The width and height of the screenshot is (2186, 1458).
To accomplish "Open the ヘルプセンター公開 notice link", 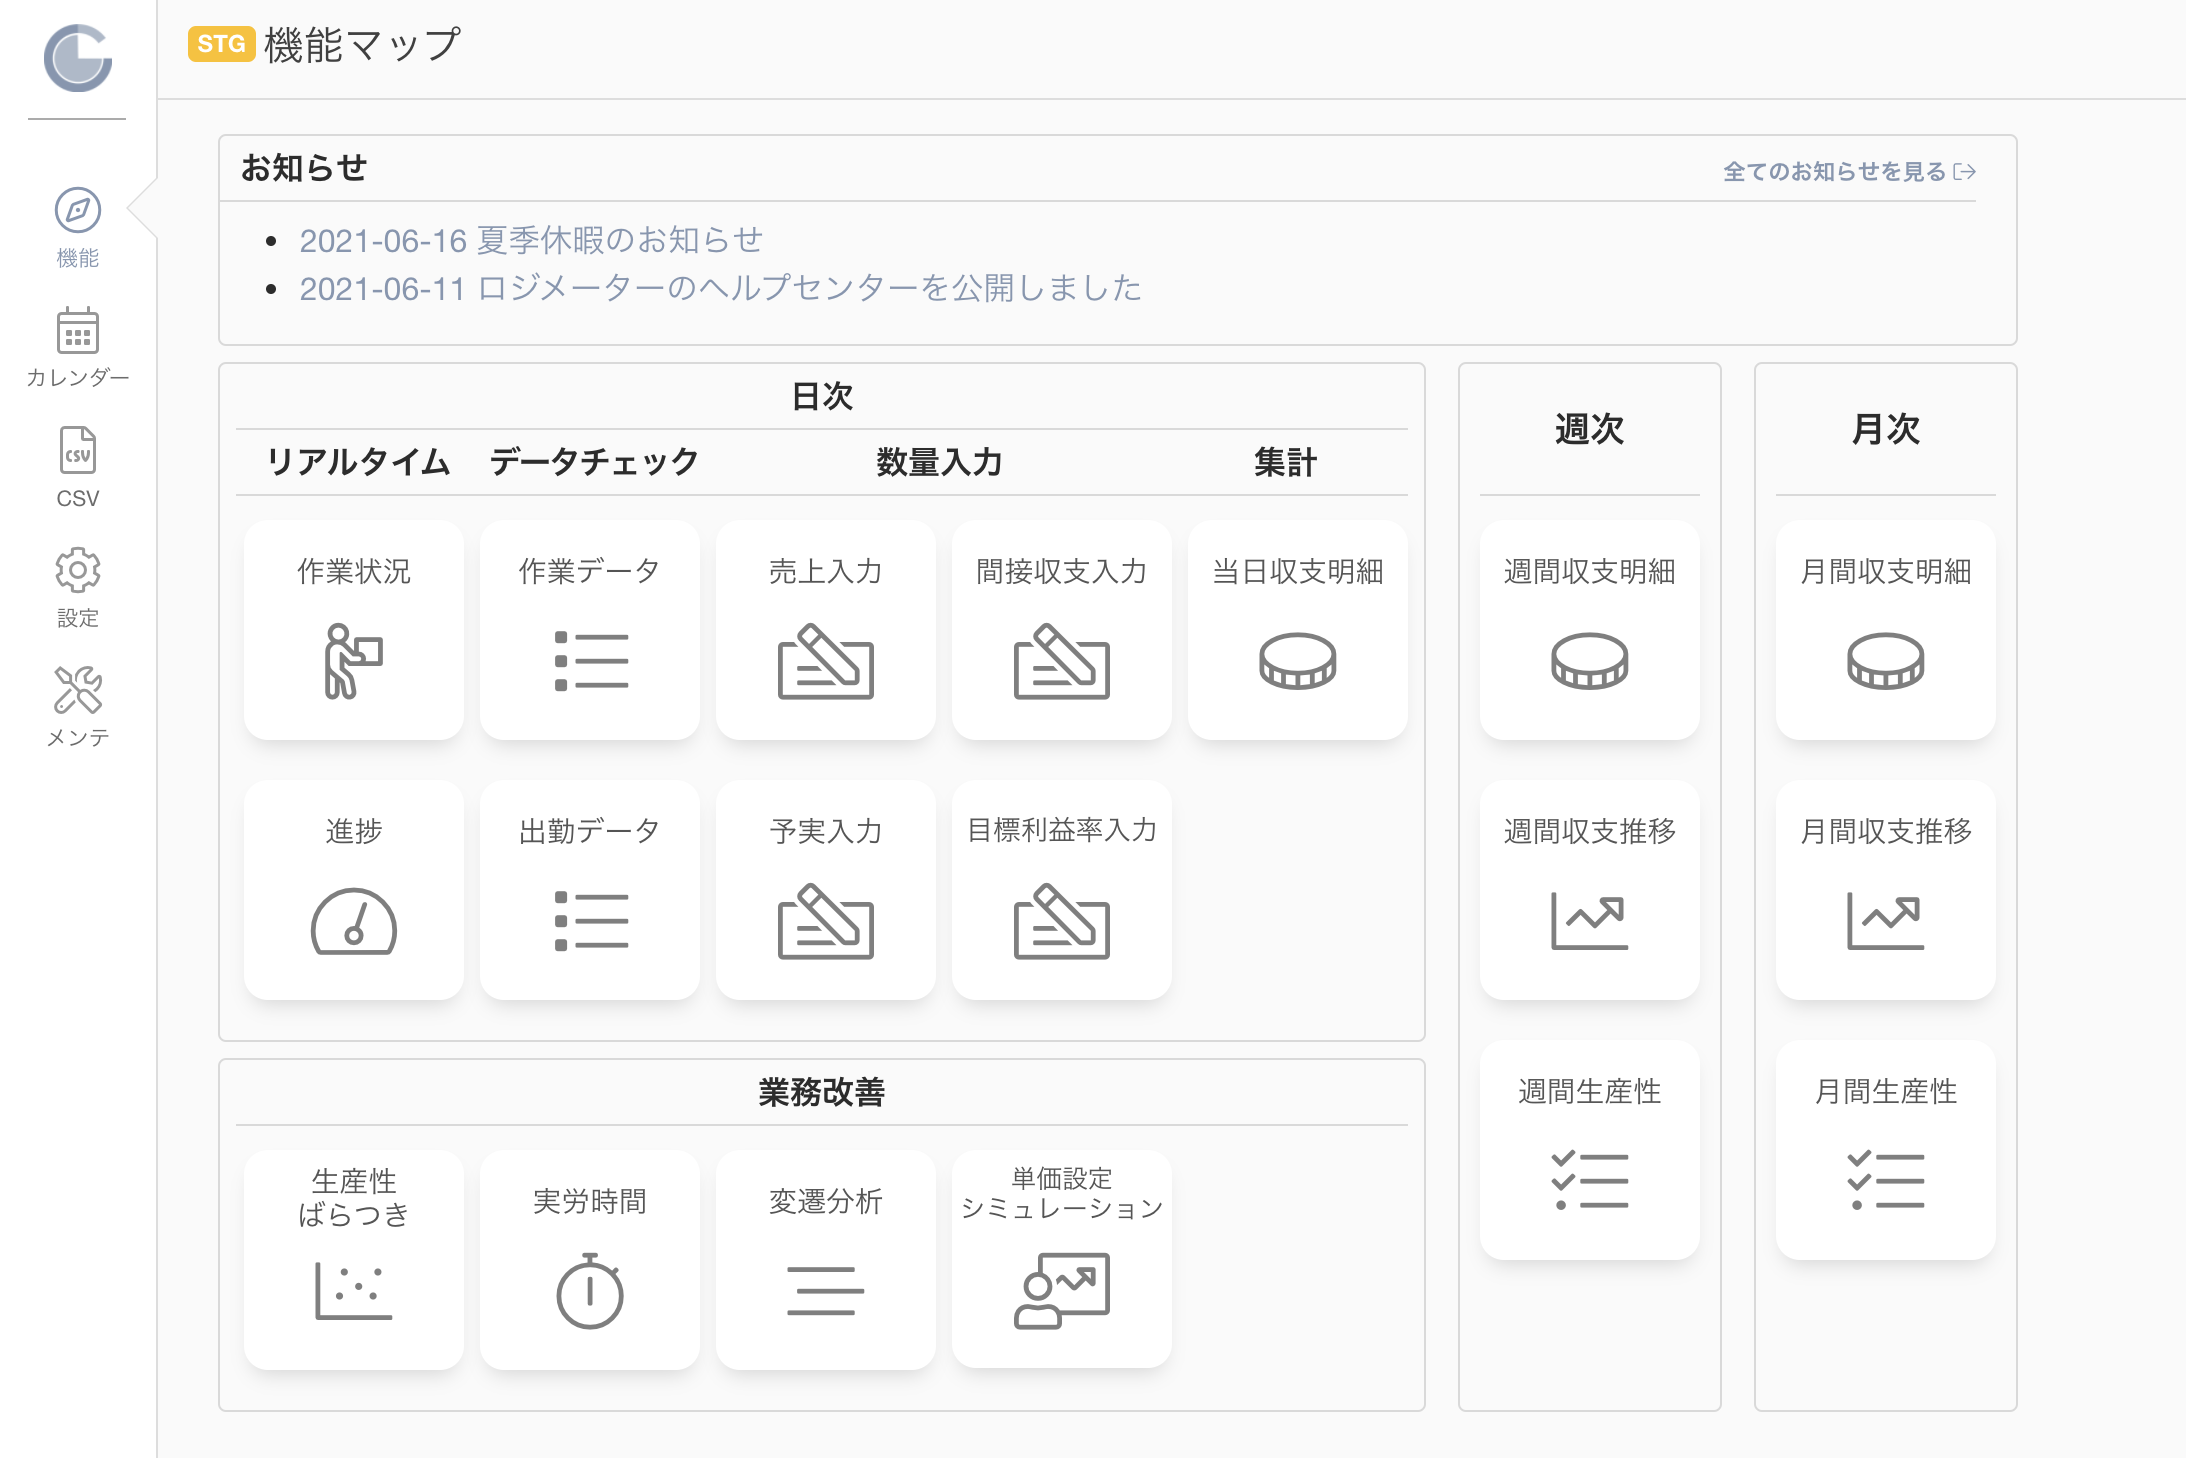I will point(720,288).
